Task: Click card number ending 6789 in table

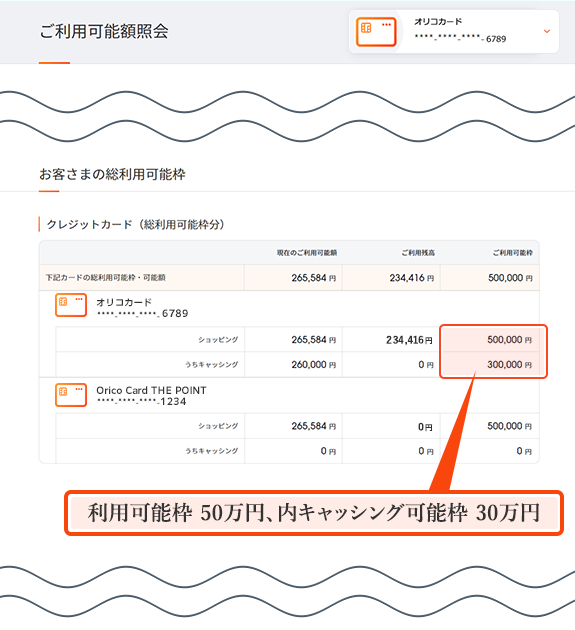Action: 142,313
